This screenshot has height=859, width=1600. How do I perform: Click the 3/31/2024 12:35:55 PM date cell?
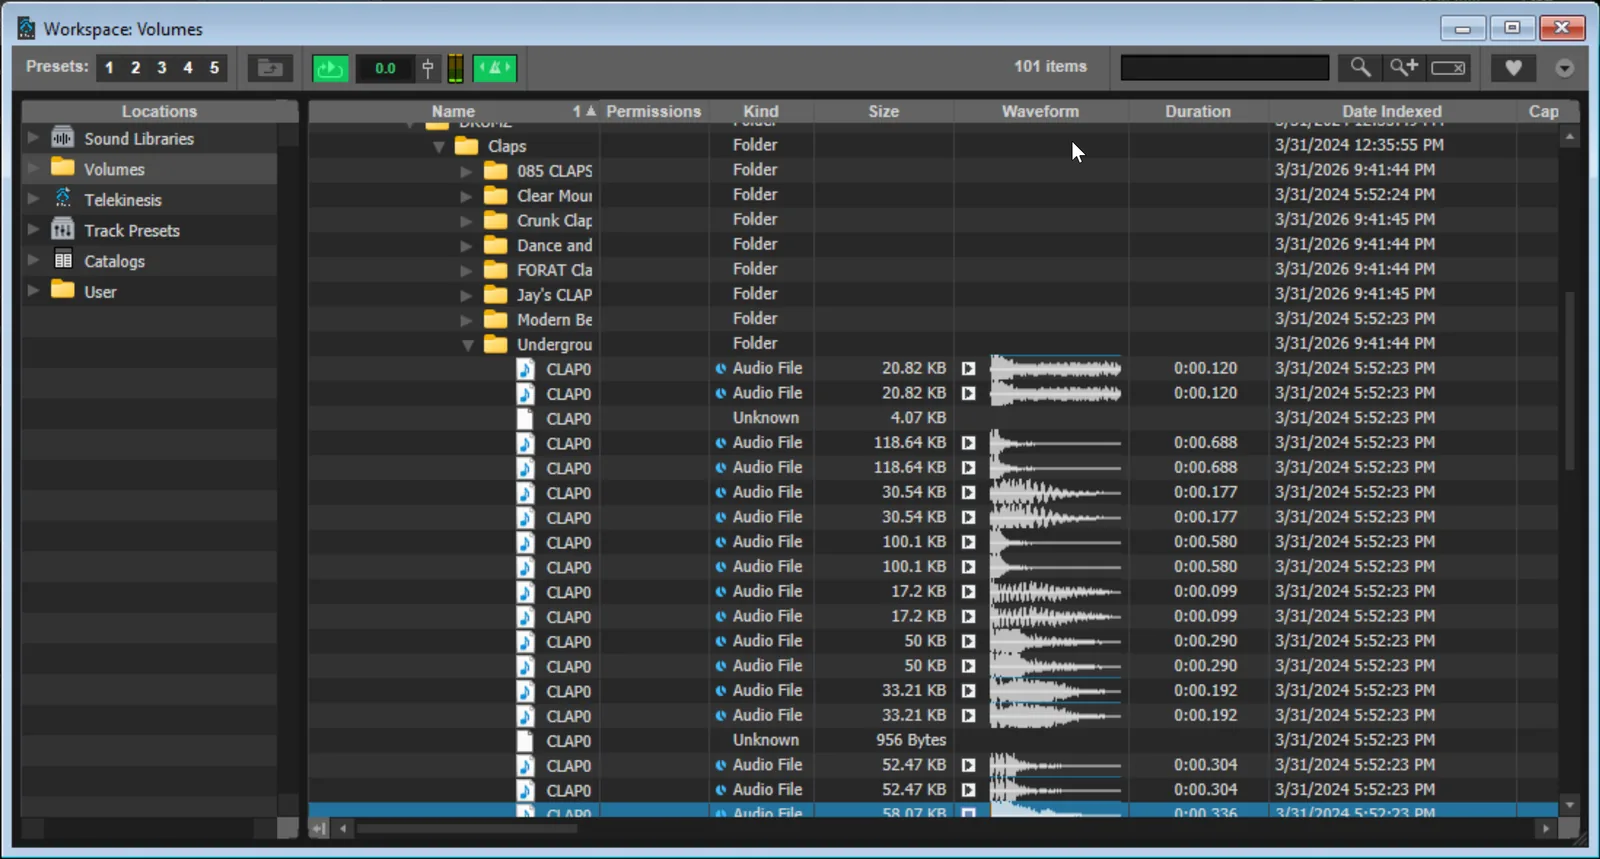click(1358, 145)
